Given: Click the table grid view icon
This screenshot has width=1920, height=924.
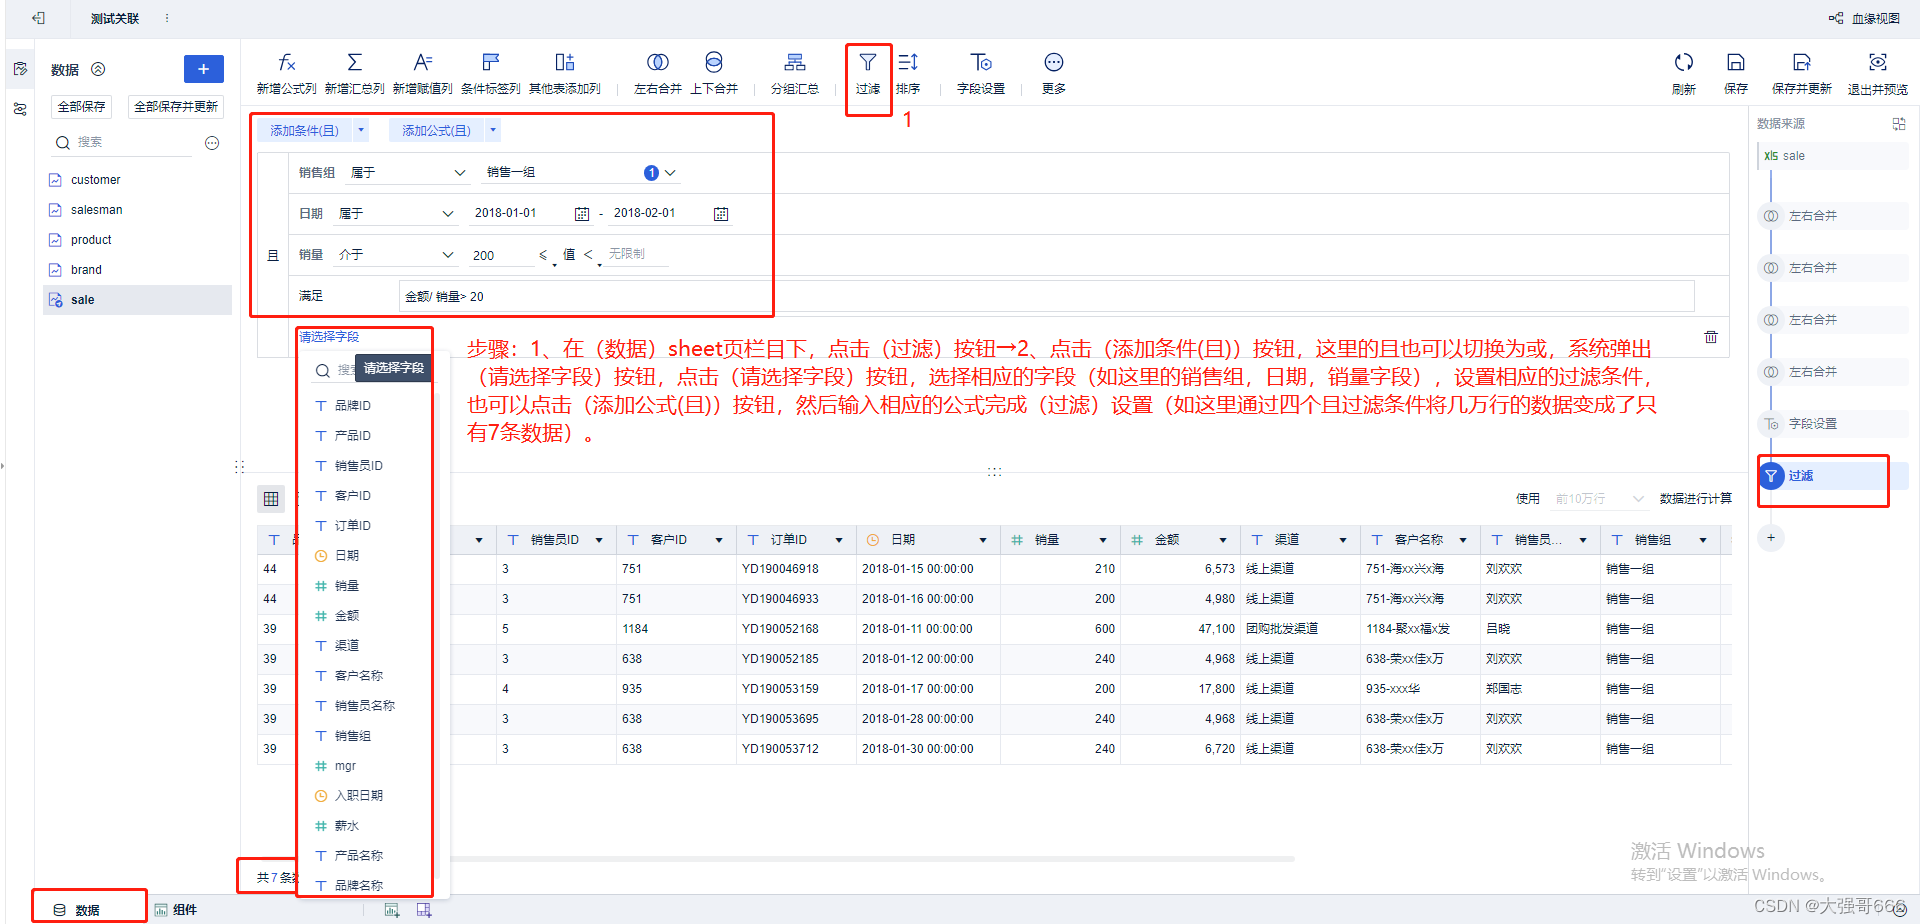Looking at the screenshot, I should (271, 499).
